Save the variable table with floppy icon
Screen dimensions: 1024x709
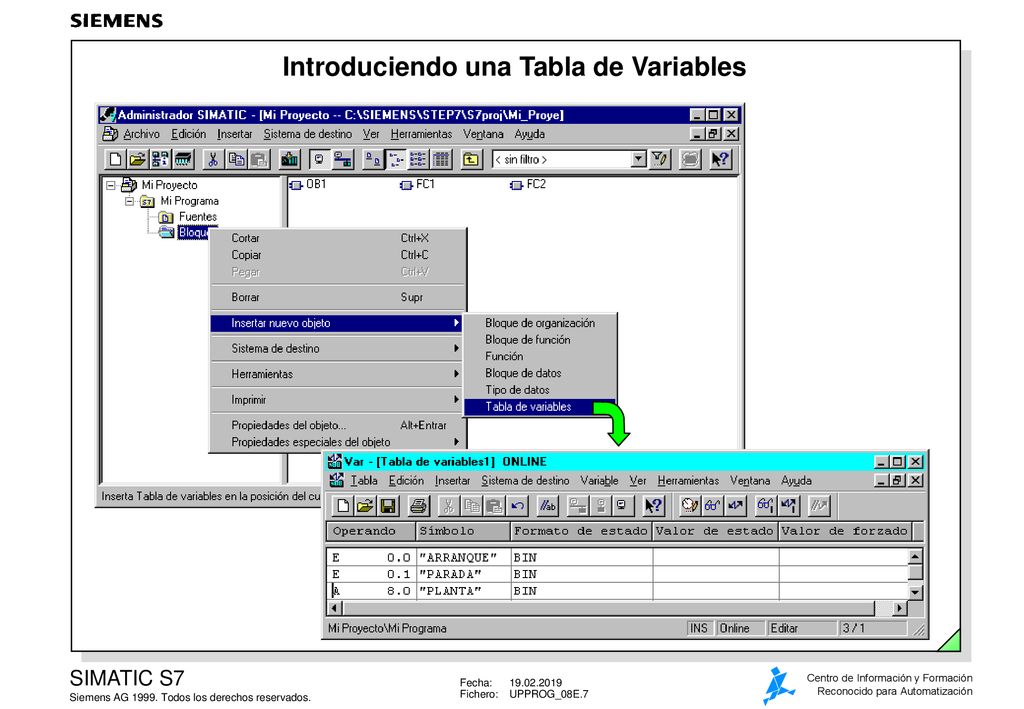(x=388, y=505)
